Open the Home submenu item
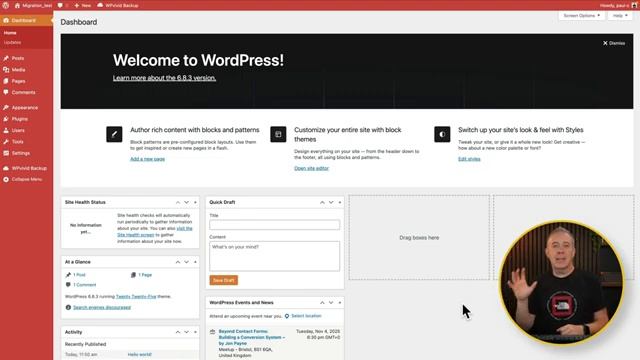The image size is (640, 360). (10, 33)
